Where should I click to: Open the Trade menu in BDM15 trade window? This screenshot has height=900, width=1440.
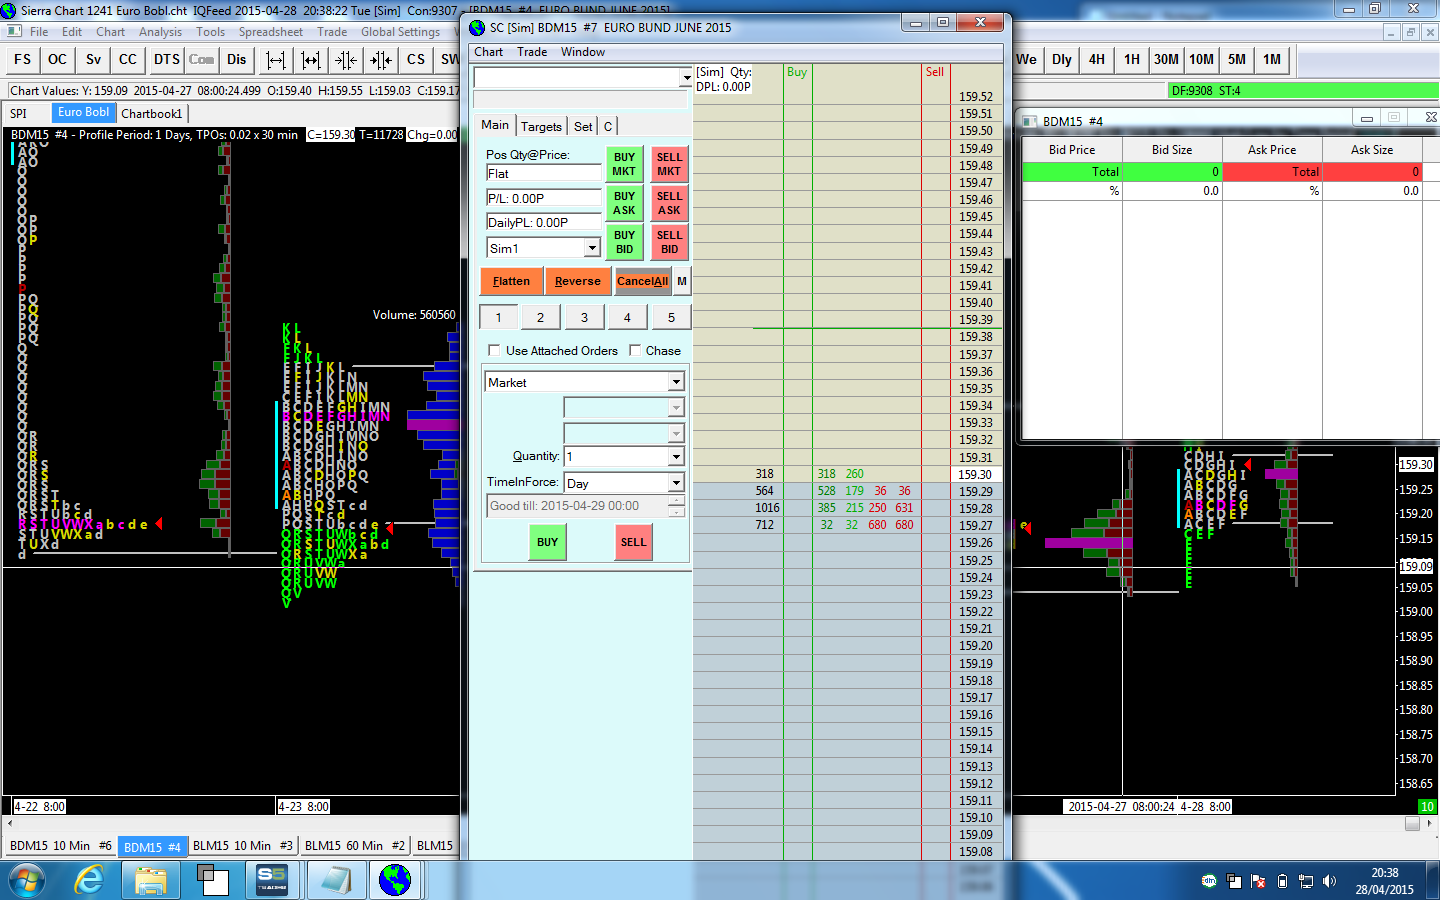(532, 52)
